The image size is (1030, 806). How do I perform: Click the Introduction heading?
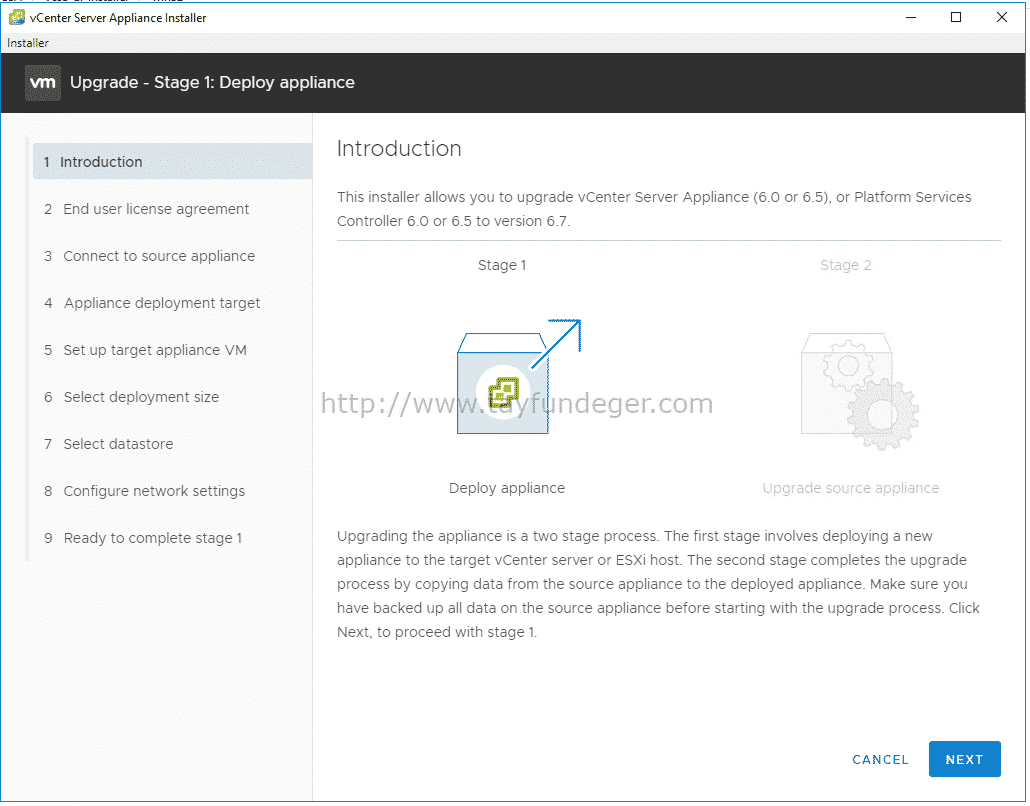pos(399,148)
